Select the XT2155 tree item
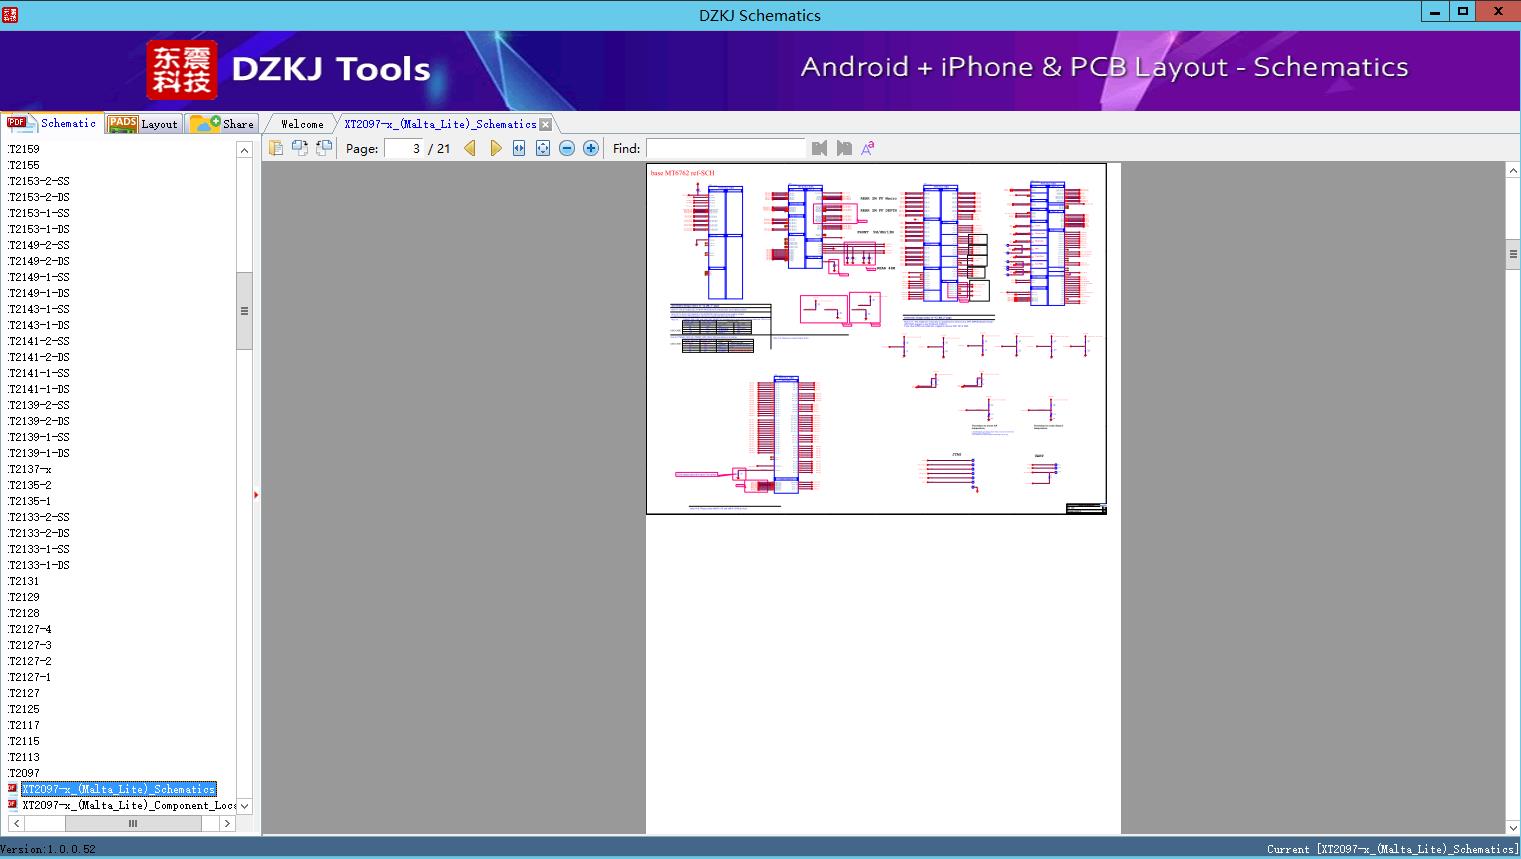The image size is (1521, 859). click(x=24, y=165)
